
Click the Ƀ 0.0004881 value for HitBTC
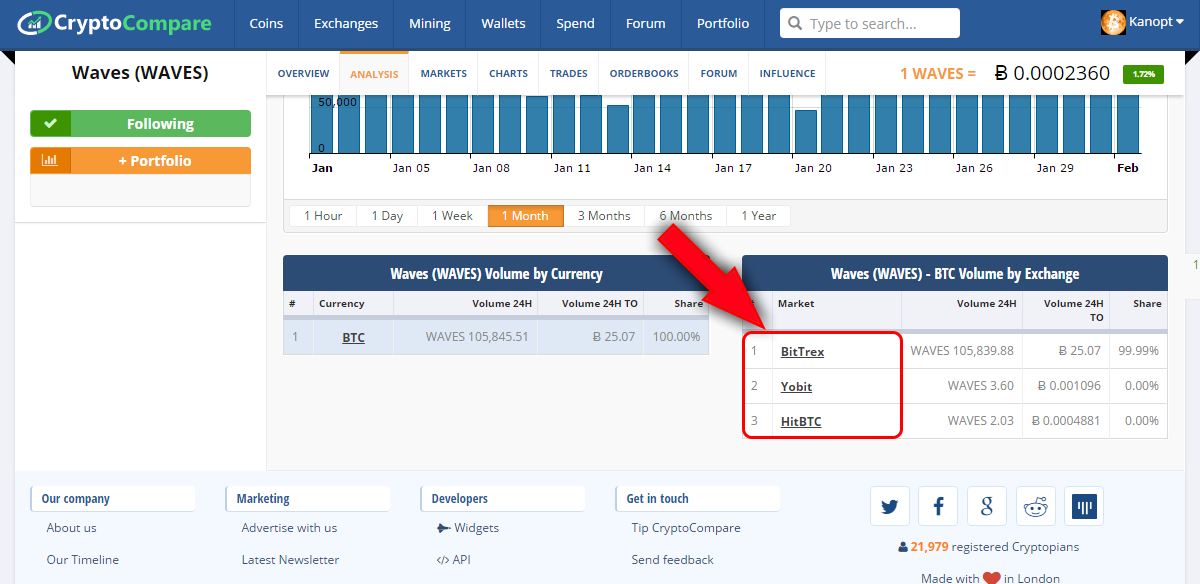pos(1066,421)
